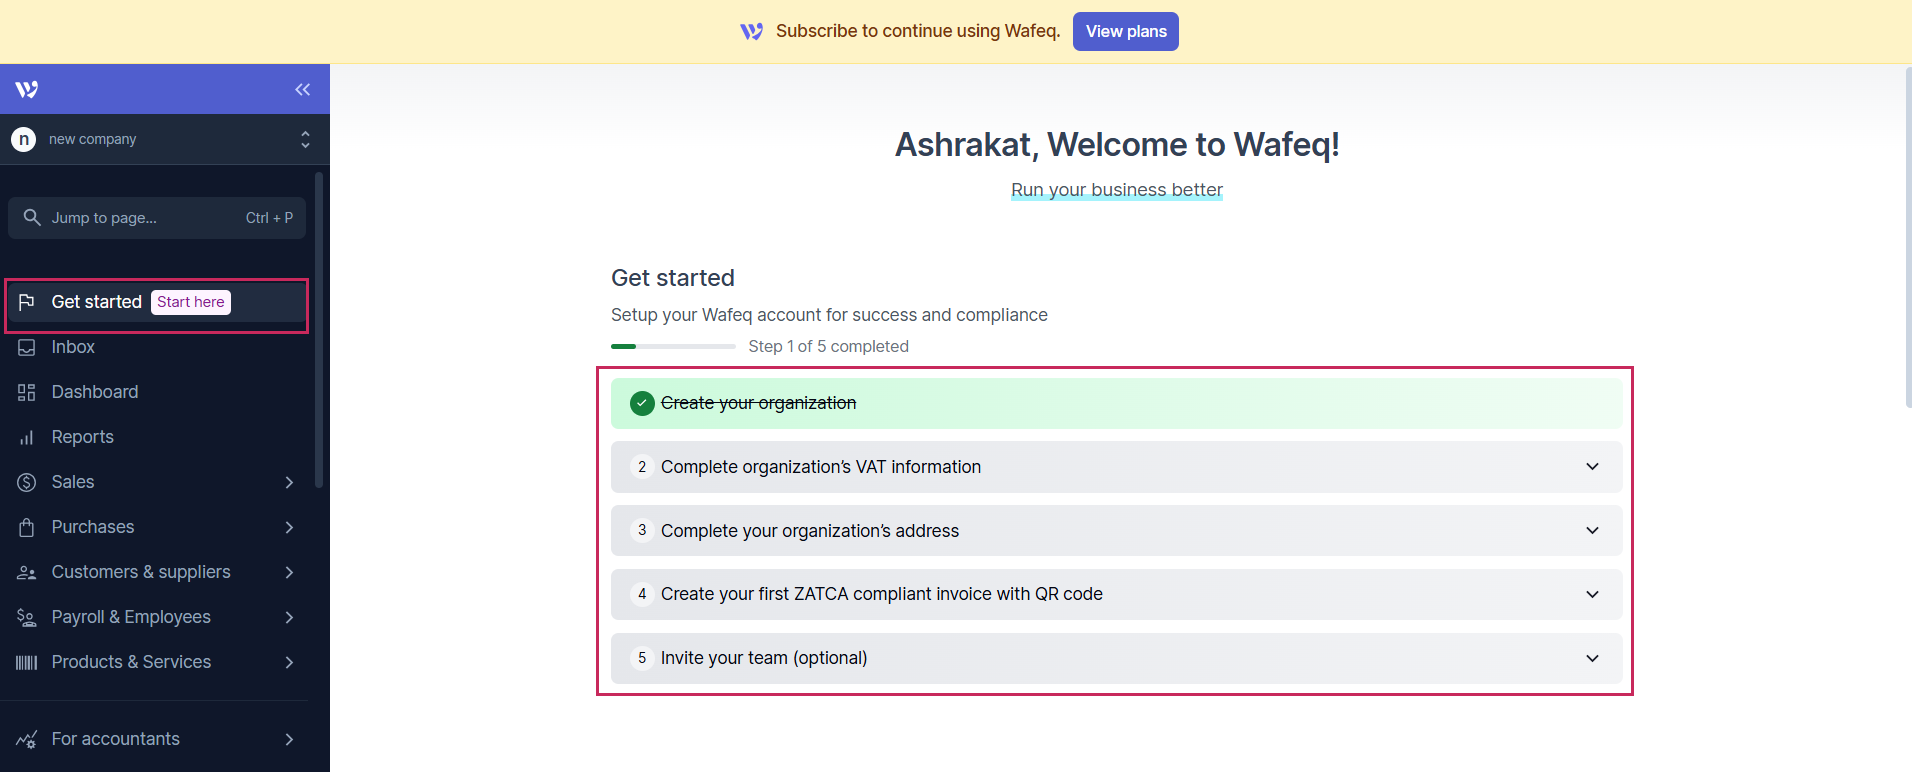
Task: Click the green organization completed checkmark
Action: coord(642,403)
